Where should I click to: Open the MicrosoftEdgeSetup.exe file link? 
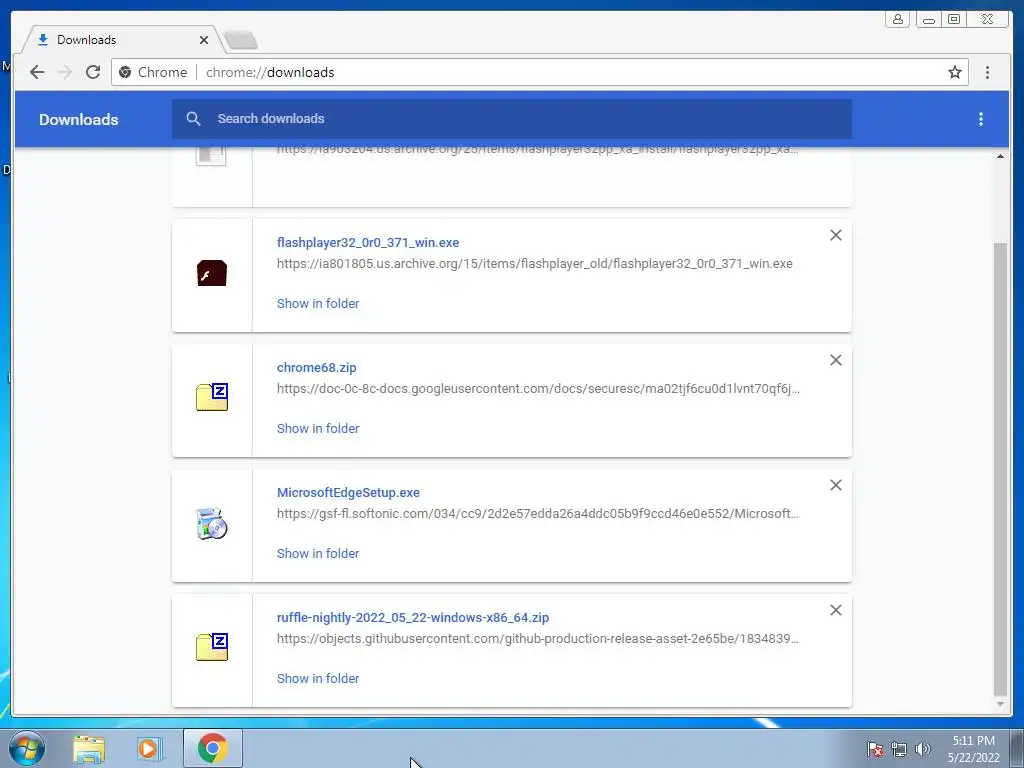[x=348, y=492]
